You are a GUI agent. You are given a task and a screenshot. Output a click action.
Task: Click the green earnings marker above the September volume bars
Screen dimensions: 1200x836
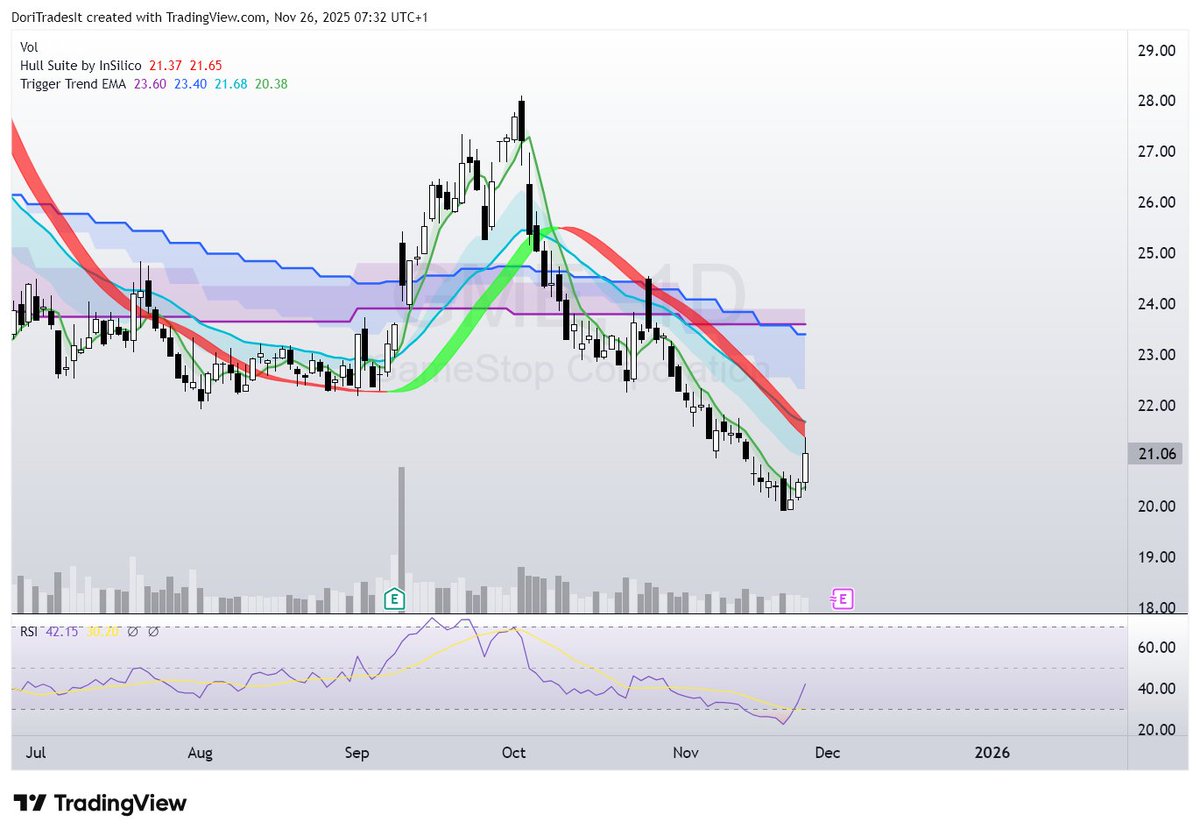coord(394,598)
